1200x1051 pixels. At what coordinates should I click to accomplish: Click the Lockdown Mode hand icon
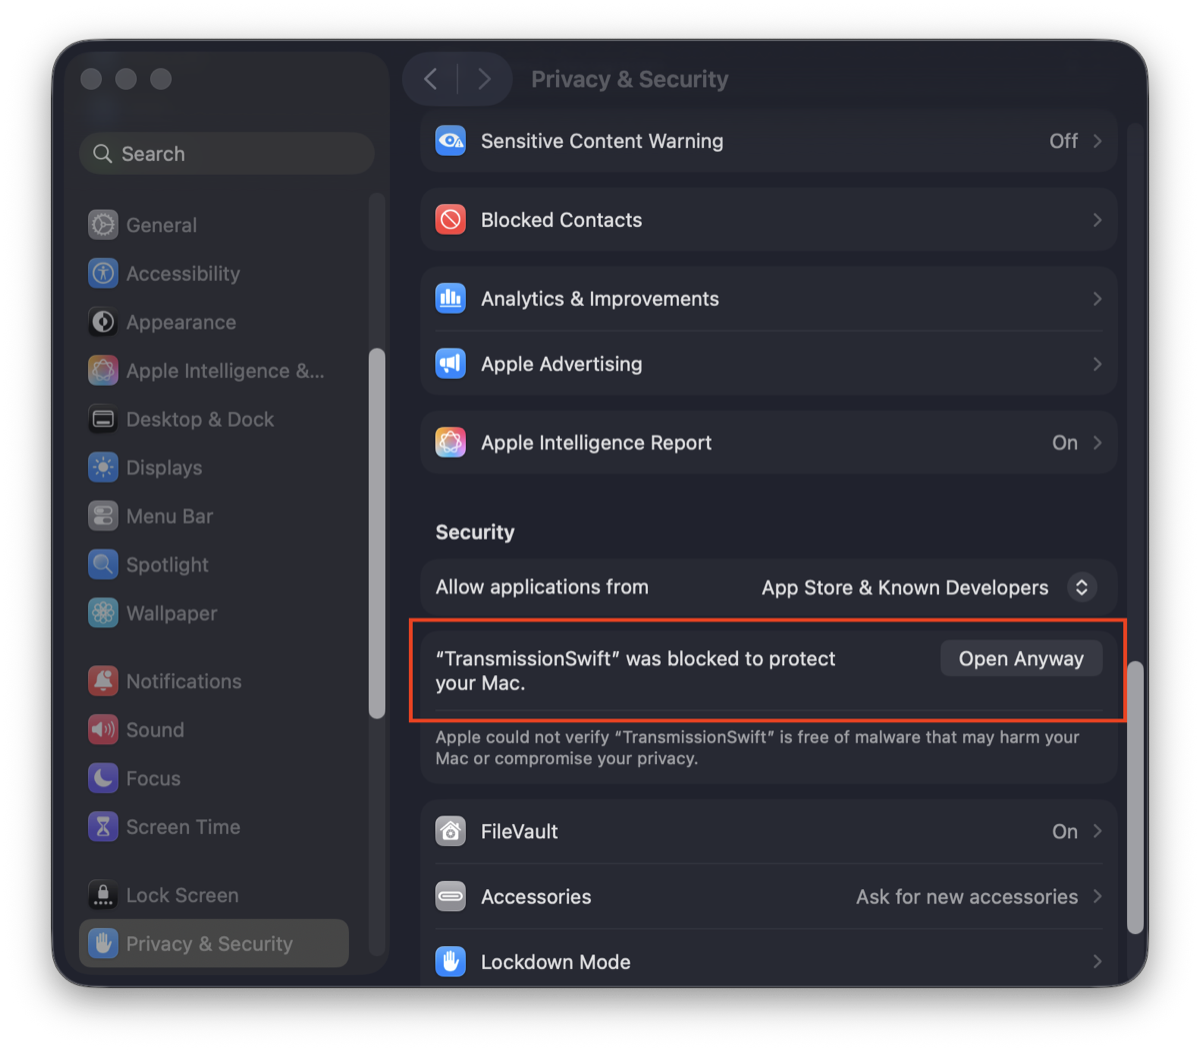click(451, 962)
